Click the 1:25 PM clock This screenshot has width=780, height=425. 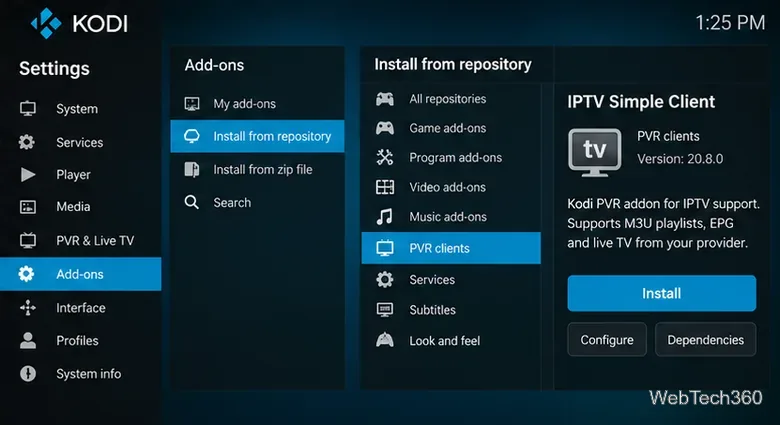point(730,22)
